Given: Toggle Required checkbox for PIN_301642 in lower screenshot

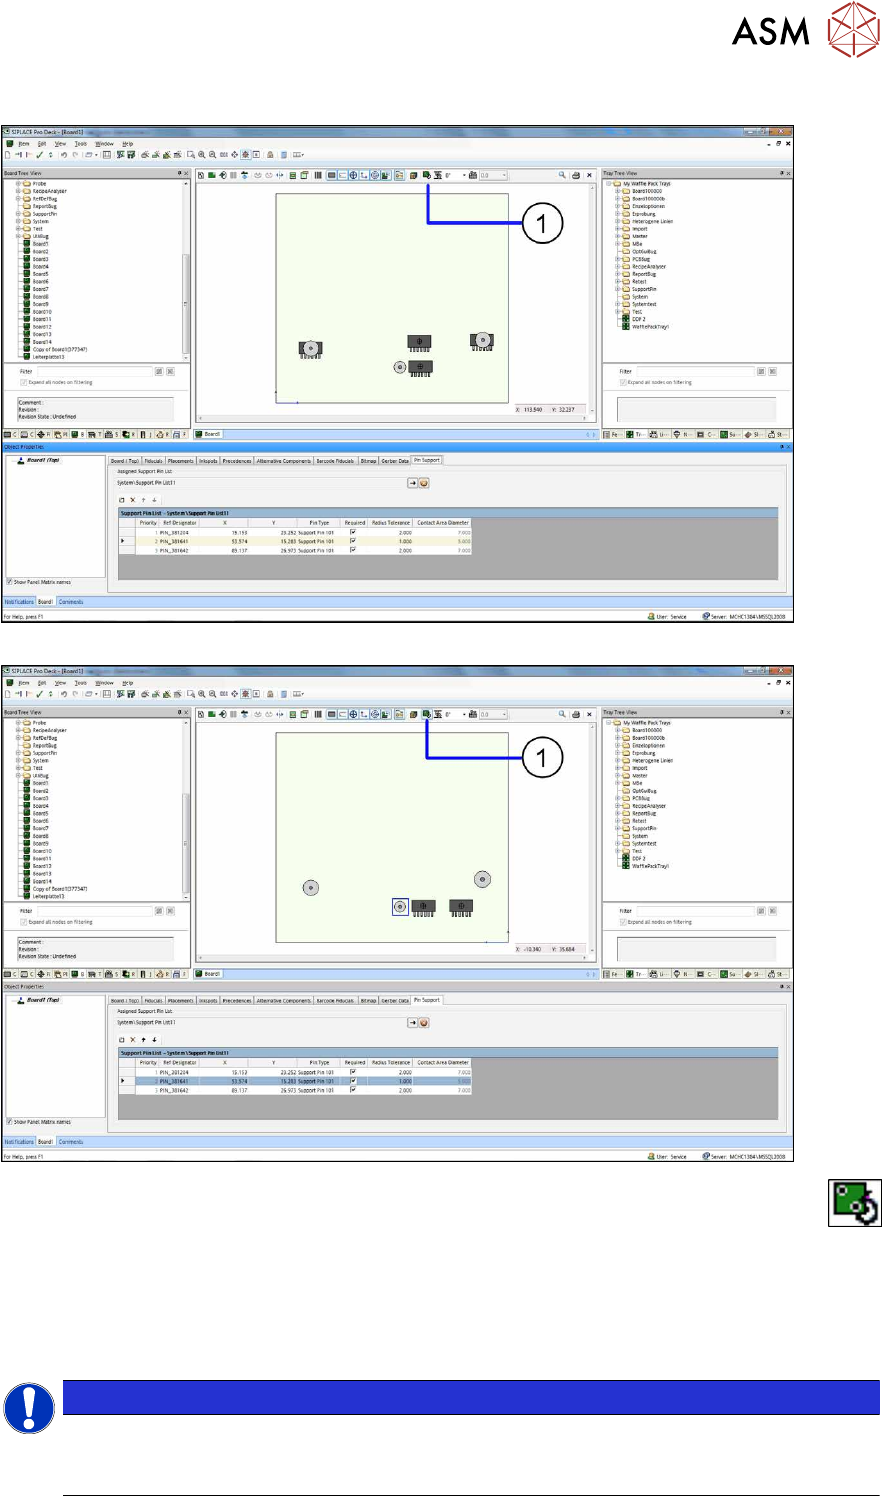Looking at the screenshot, I should 353,1090.
